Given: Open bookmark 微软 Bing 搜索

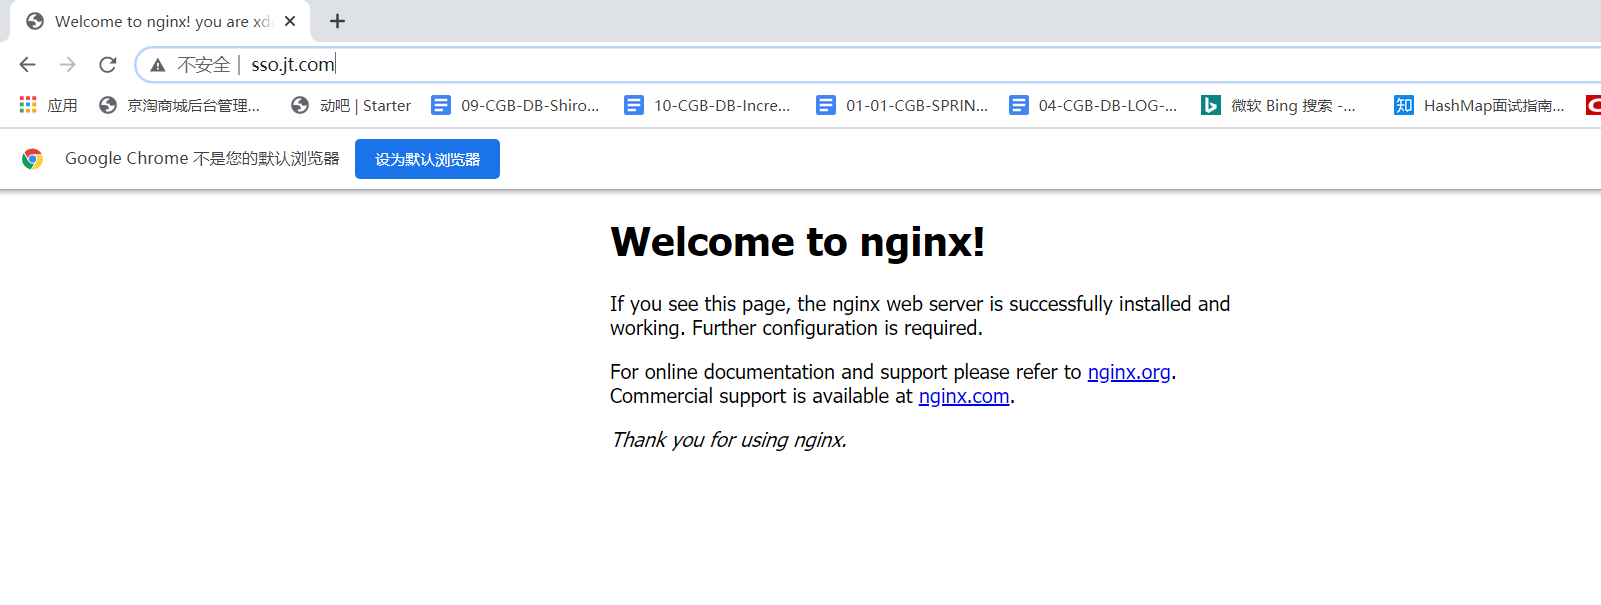Looking at the screenshot, I should pos(1279,105).
